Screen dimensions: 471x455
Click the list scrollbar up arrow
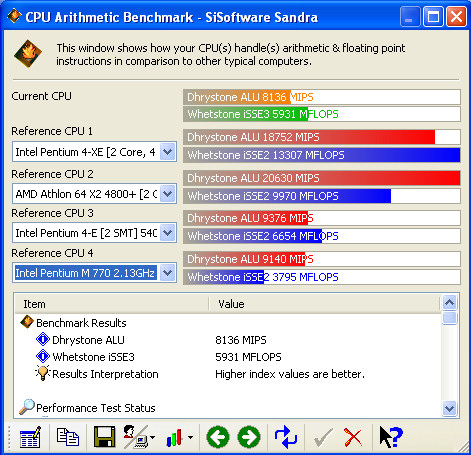pyautogui.click(x=449, y=303)
